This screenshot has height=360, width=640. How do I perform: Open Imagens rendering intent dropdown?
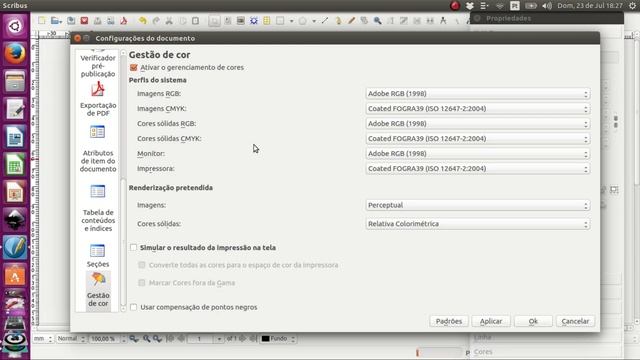coord(478,205)
